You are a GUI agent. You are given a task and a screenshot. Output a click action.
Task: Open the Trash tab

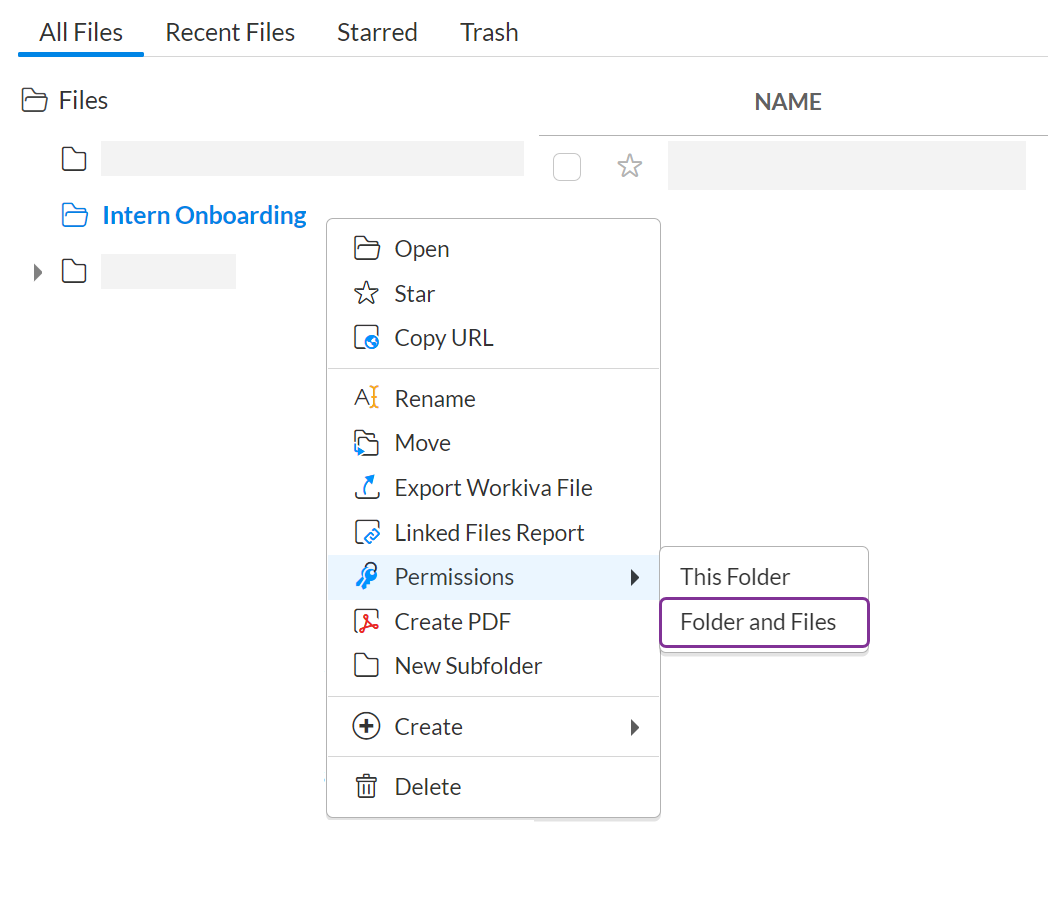pyautogui.click(x=489, y=32)
